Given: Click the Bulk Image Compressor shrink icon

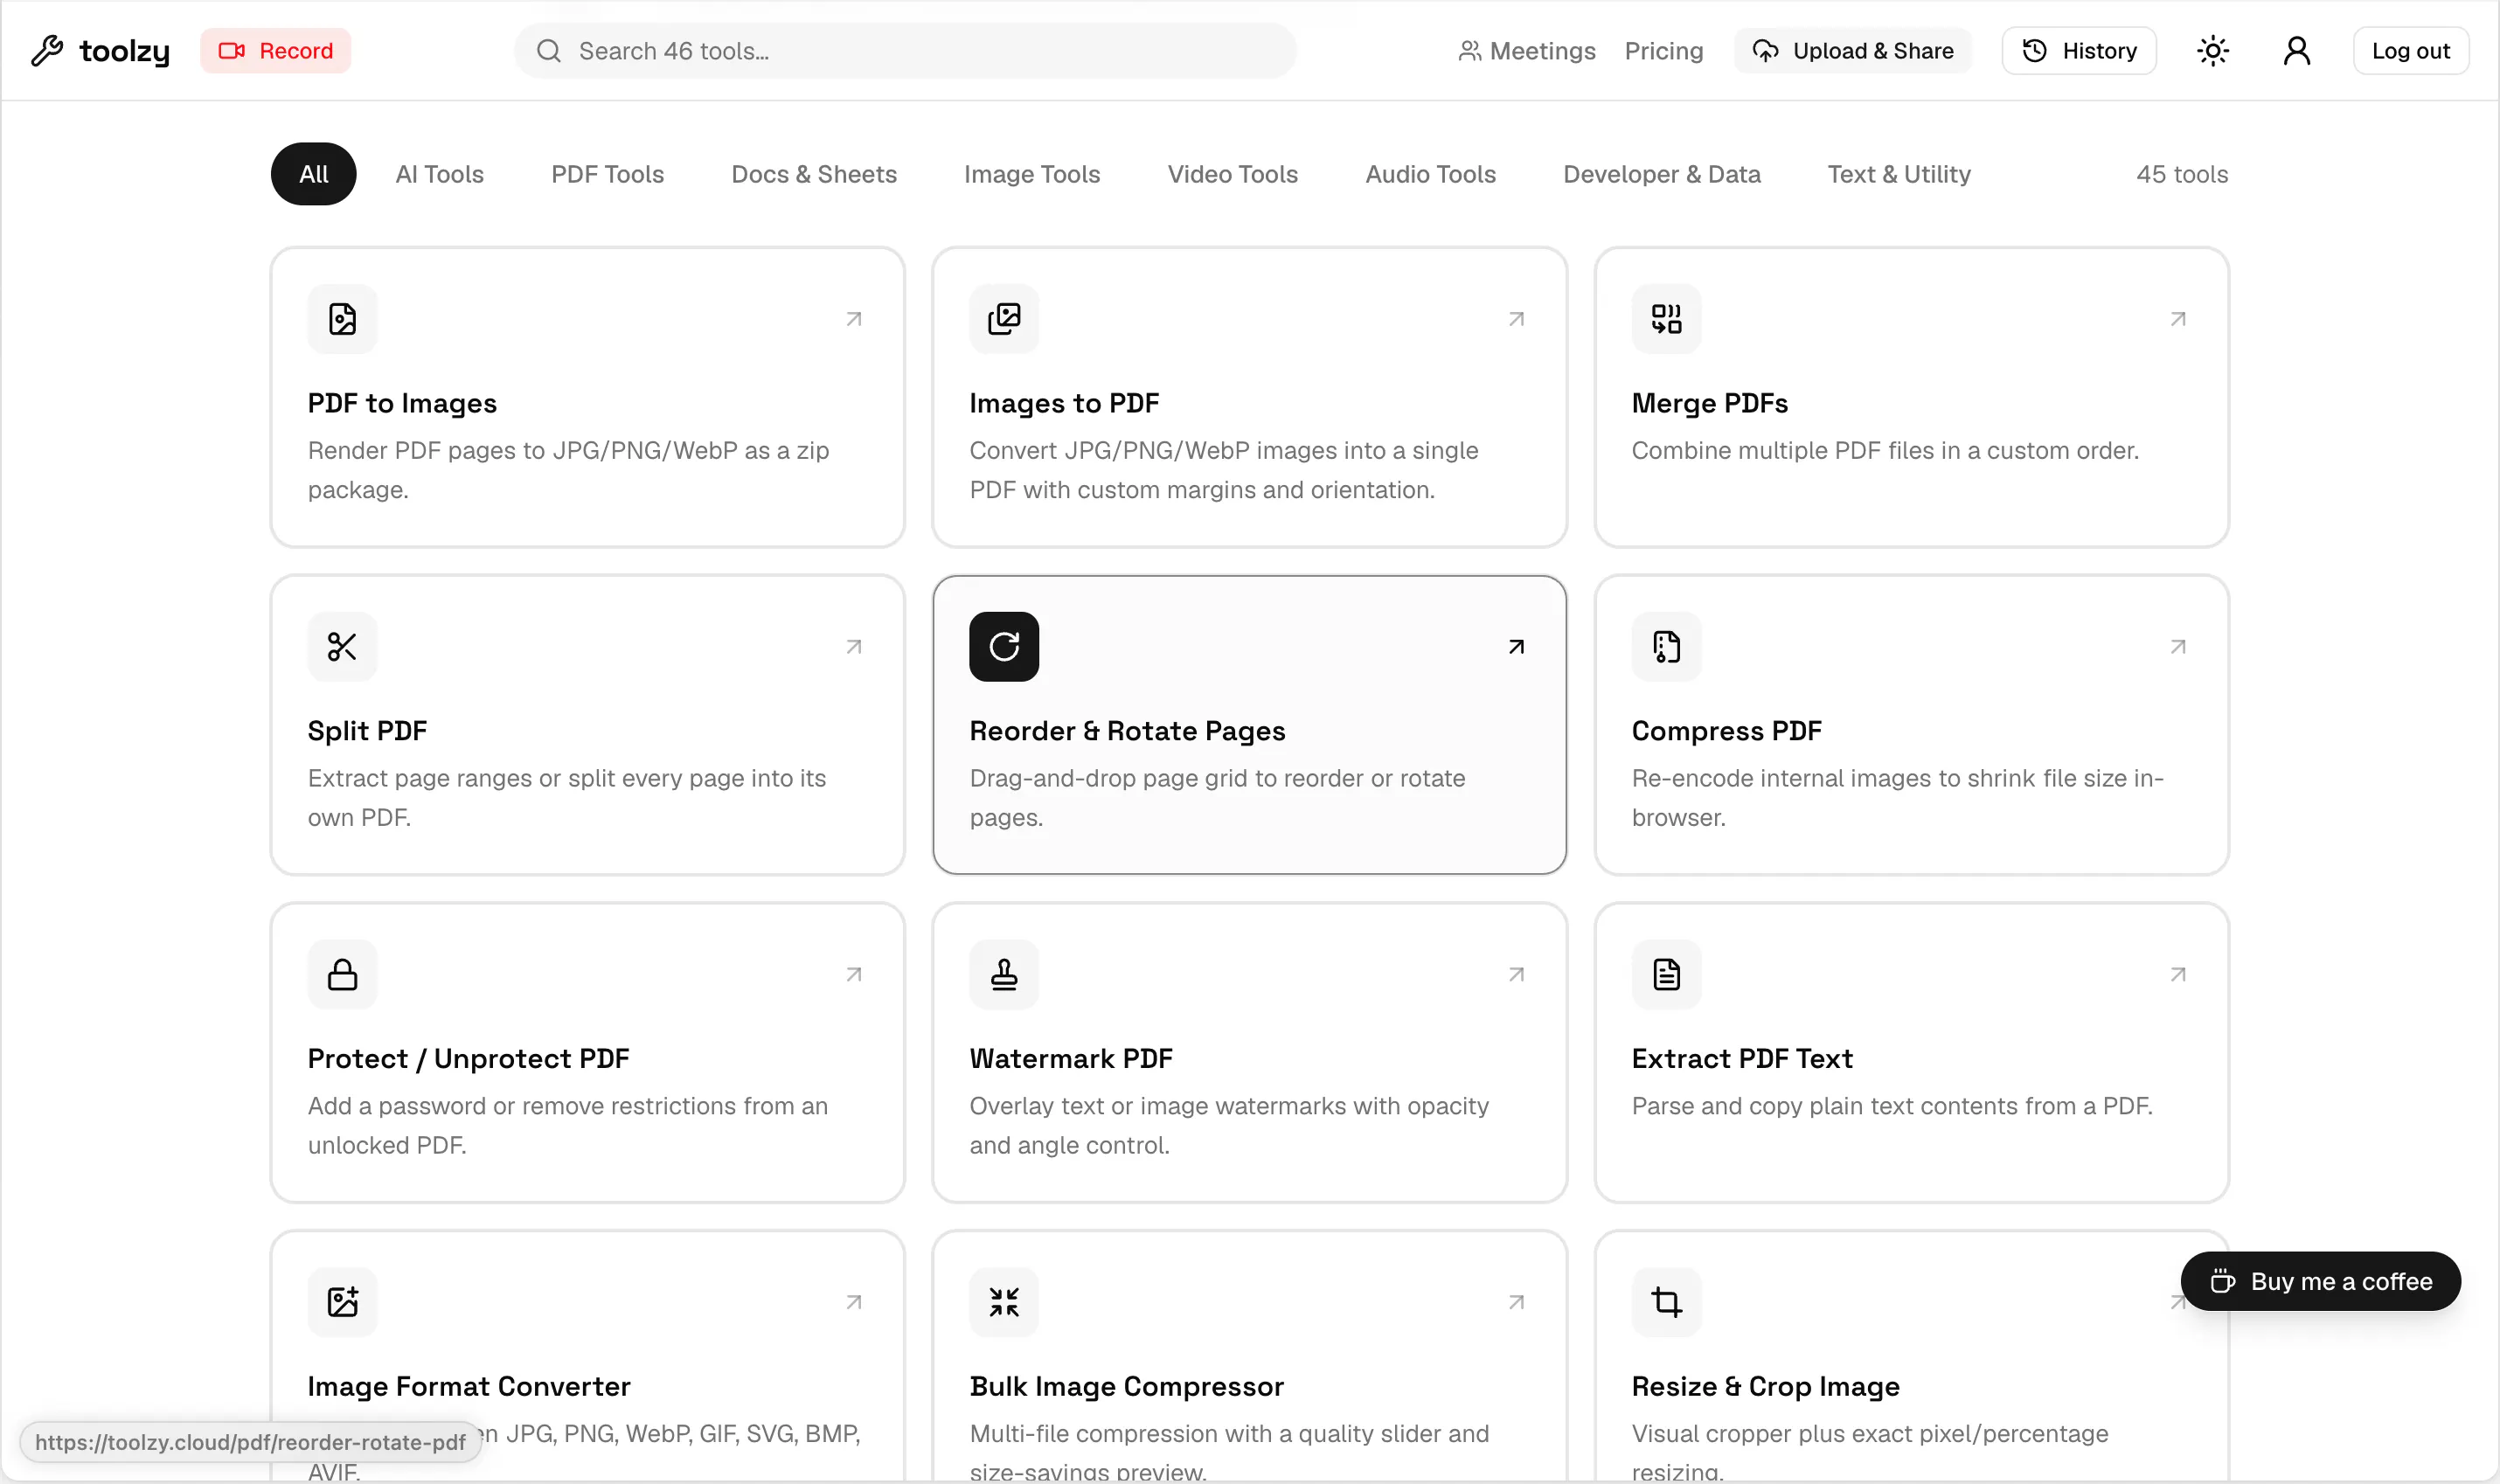Looking at the screenshot, I should (x=1004, y=1302).
